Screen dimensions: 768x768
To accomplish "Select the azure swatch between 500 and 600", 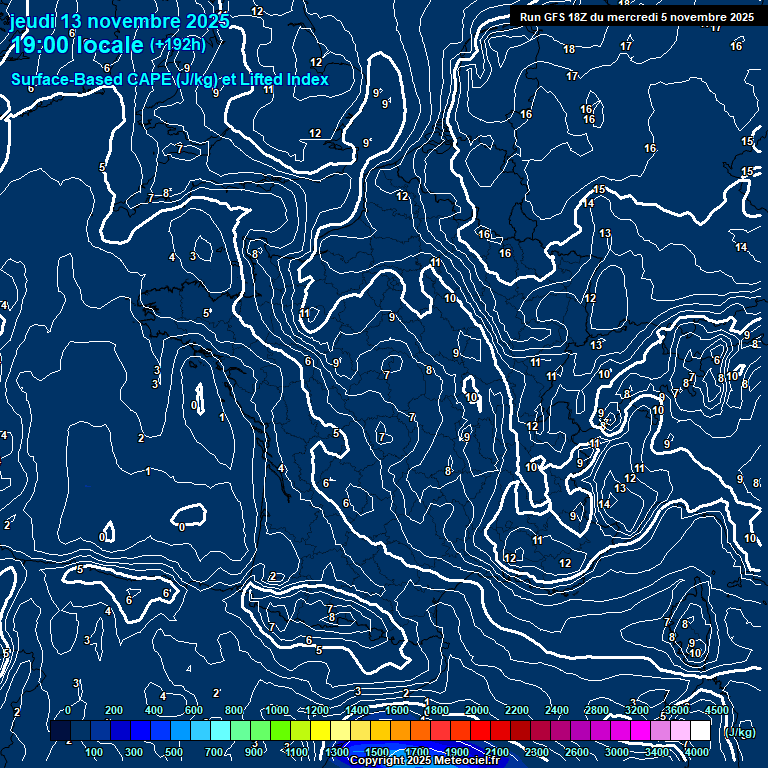I will tap(180, 730).
